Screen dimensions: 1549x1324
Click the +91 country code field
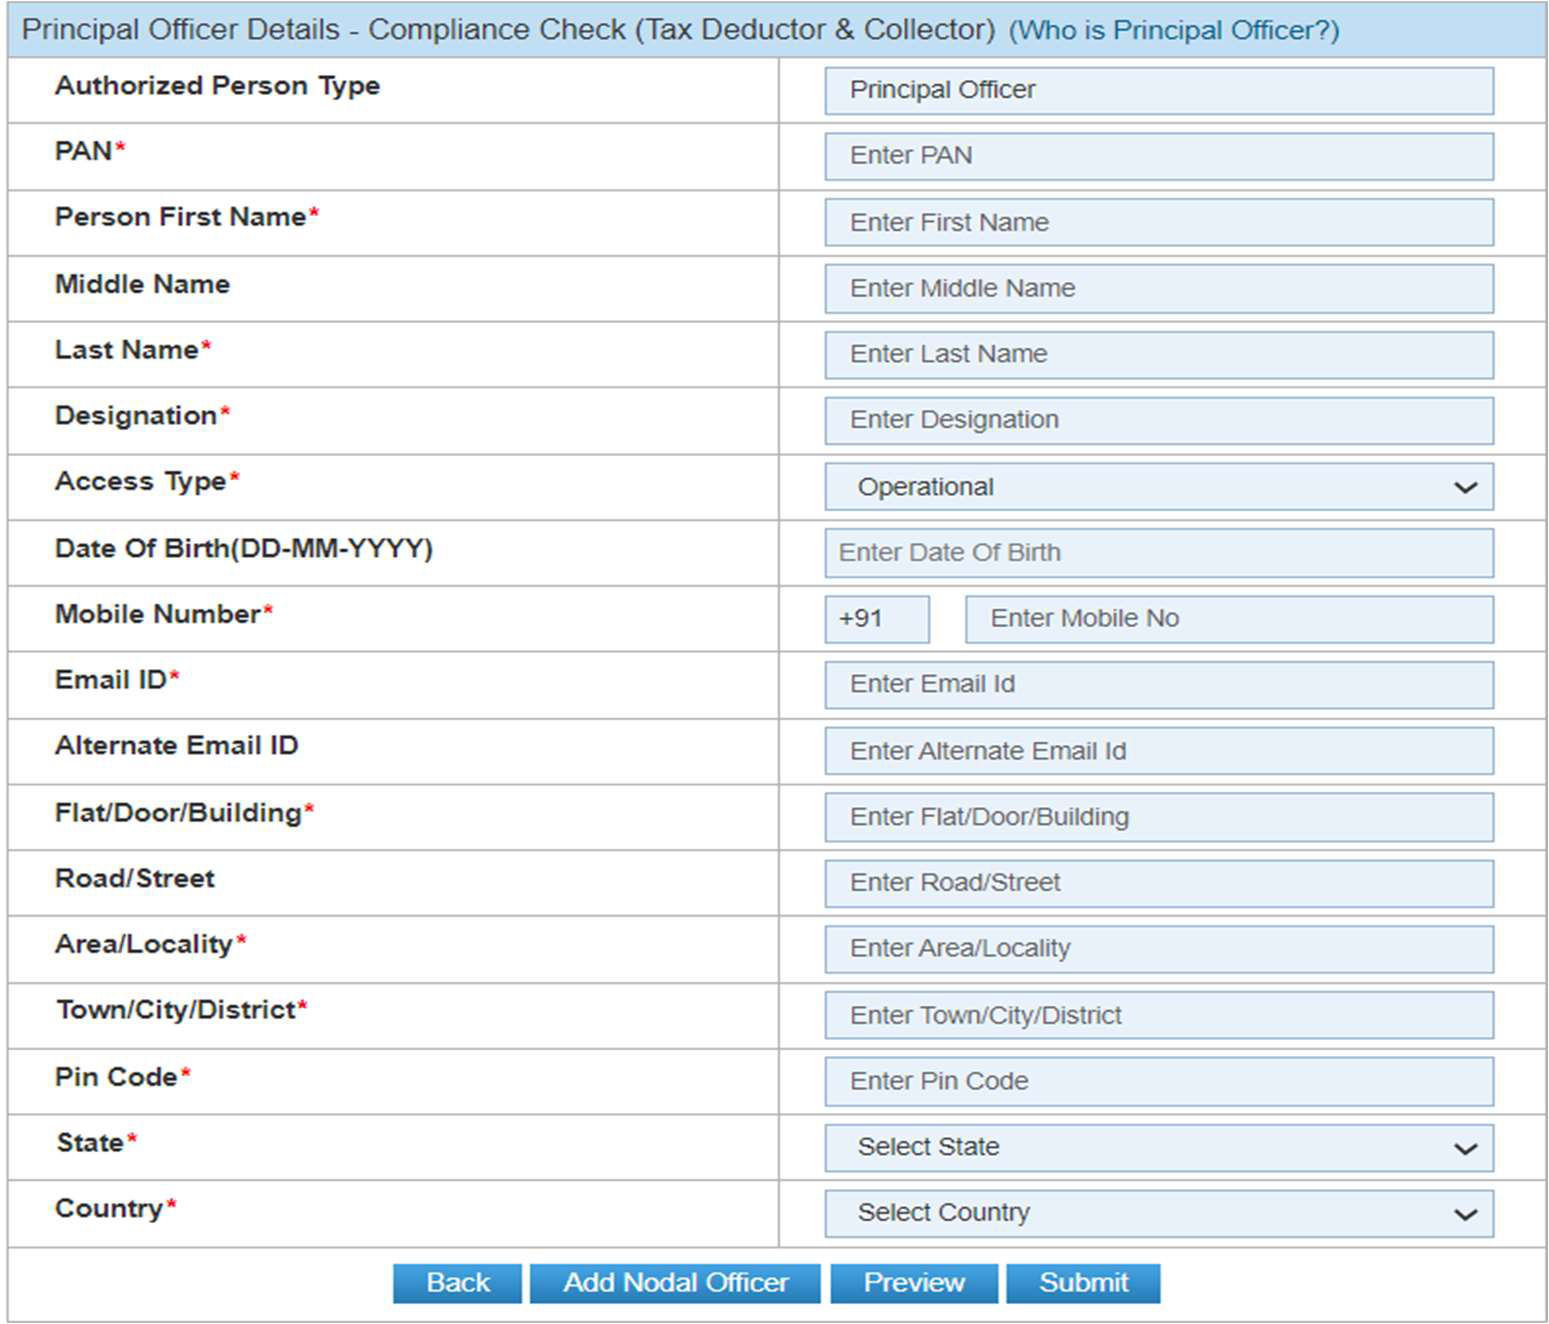(x=877, y=619)
